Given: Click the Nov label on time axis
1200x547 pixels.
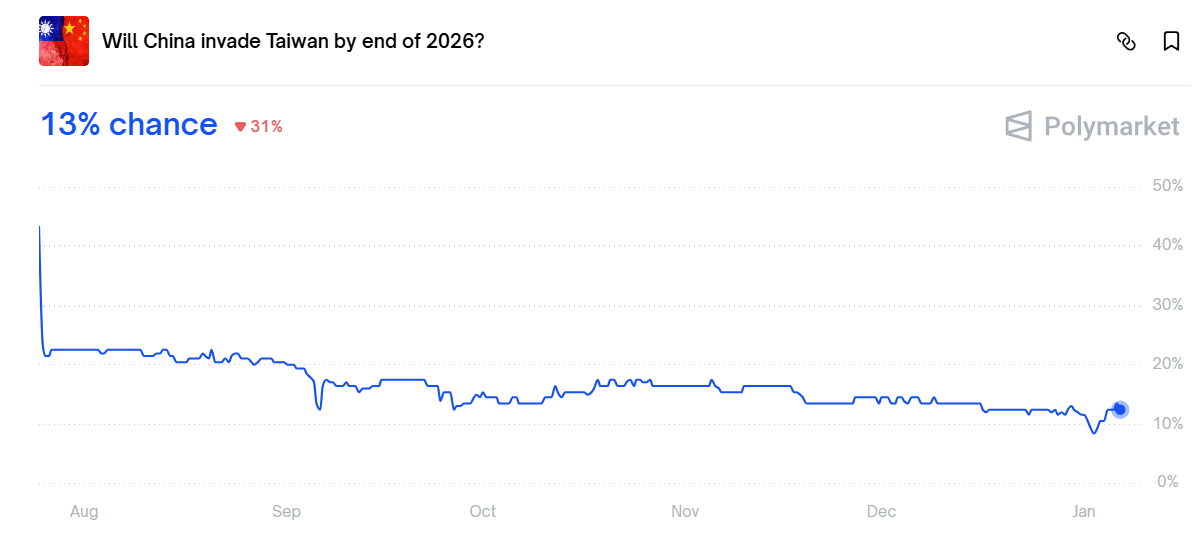Looking at the screenshot, I should pos(685,512).
